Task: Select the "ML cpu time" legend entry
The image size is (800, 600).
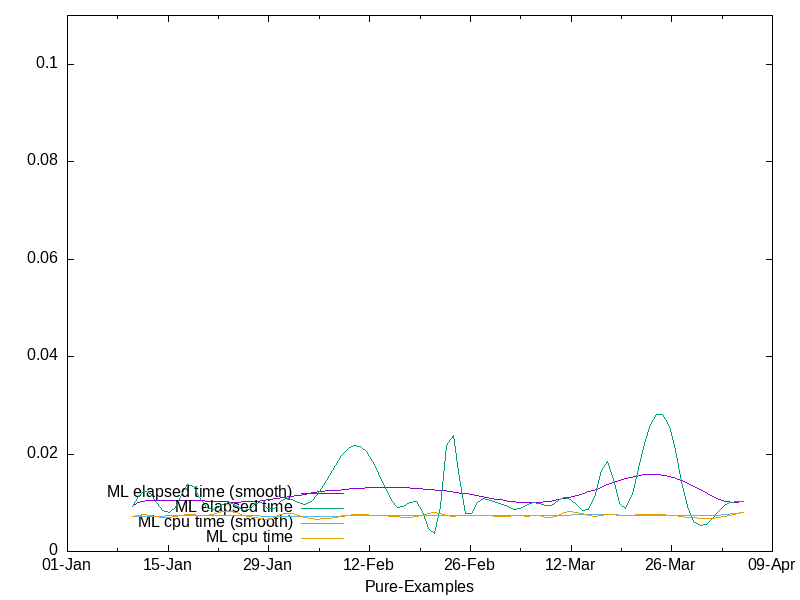Action: (249, 537)
